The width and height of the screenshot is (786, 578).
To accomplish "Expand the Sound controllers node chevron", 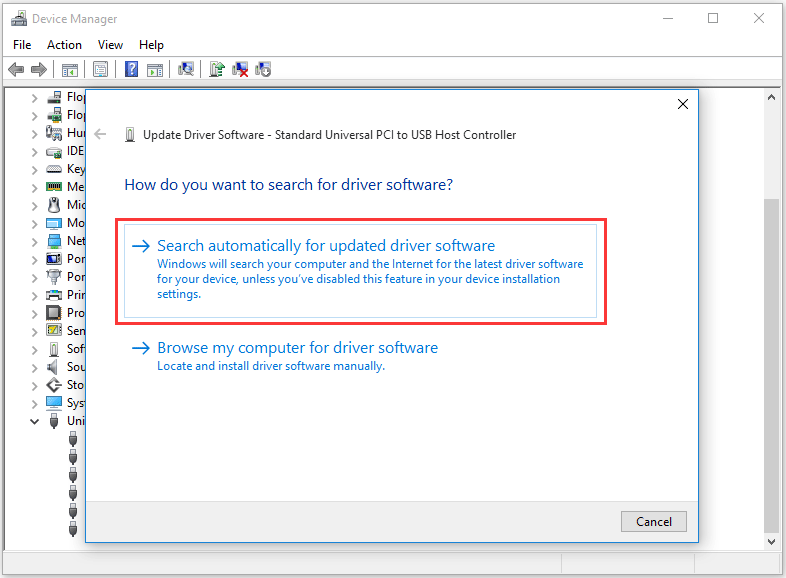I will pos(34,368).
